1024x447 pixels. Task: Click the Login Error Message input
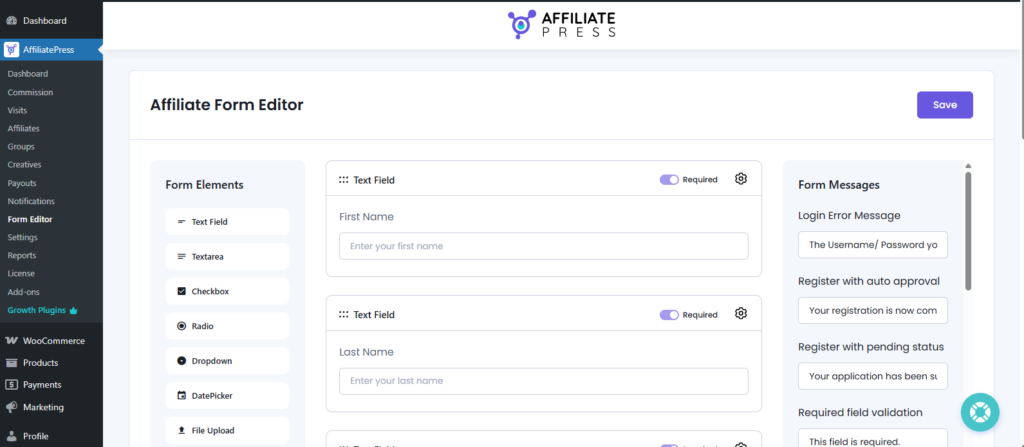click(872, 245)
